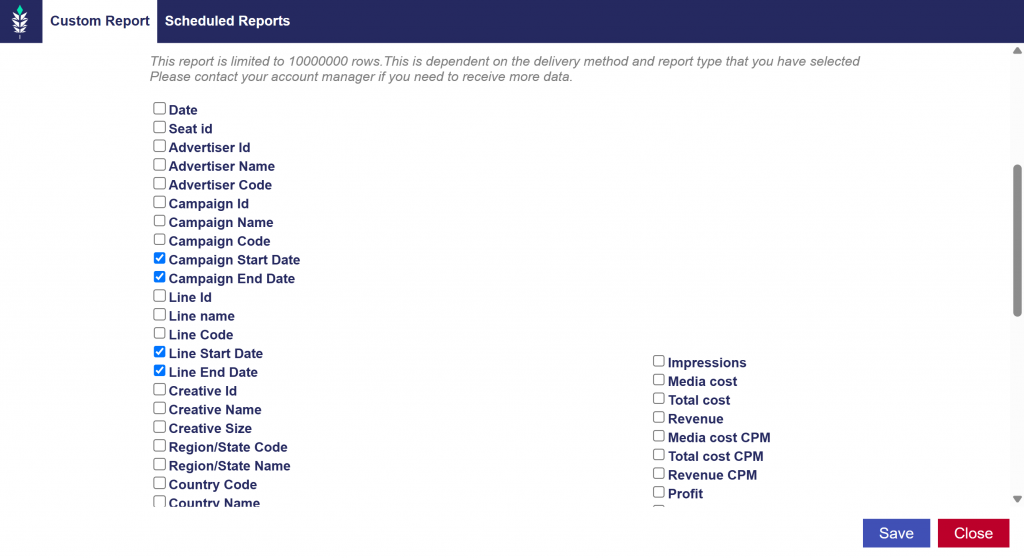The height and width of the screenshot is (558, 1024).
Task: Select the Profit metric checkbox
Action: coord(658,492)
